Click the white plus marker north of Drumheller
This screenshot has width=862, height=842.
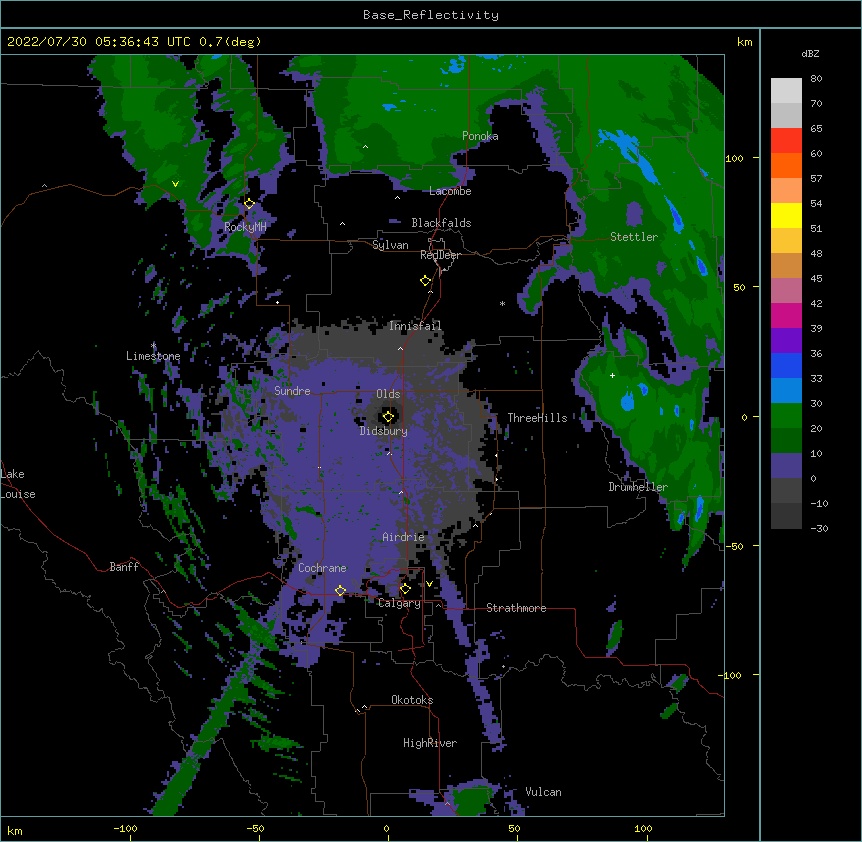point(612,375)
